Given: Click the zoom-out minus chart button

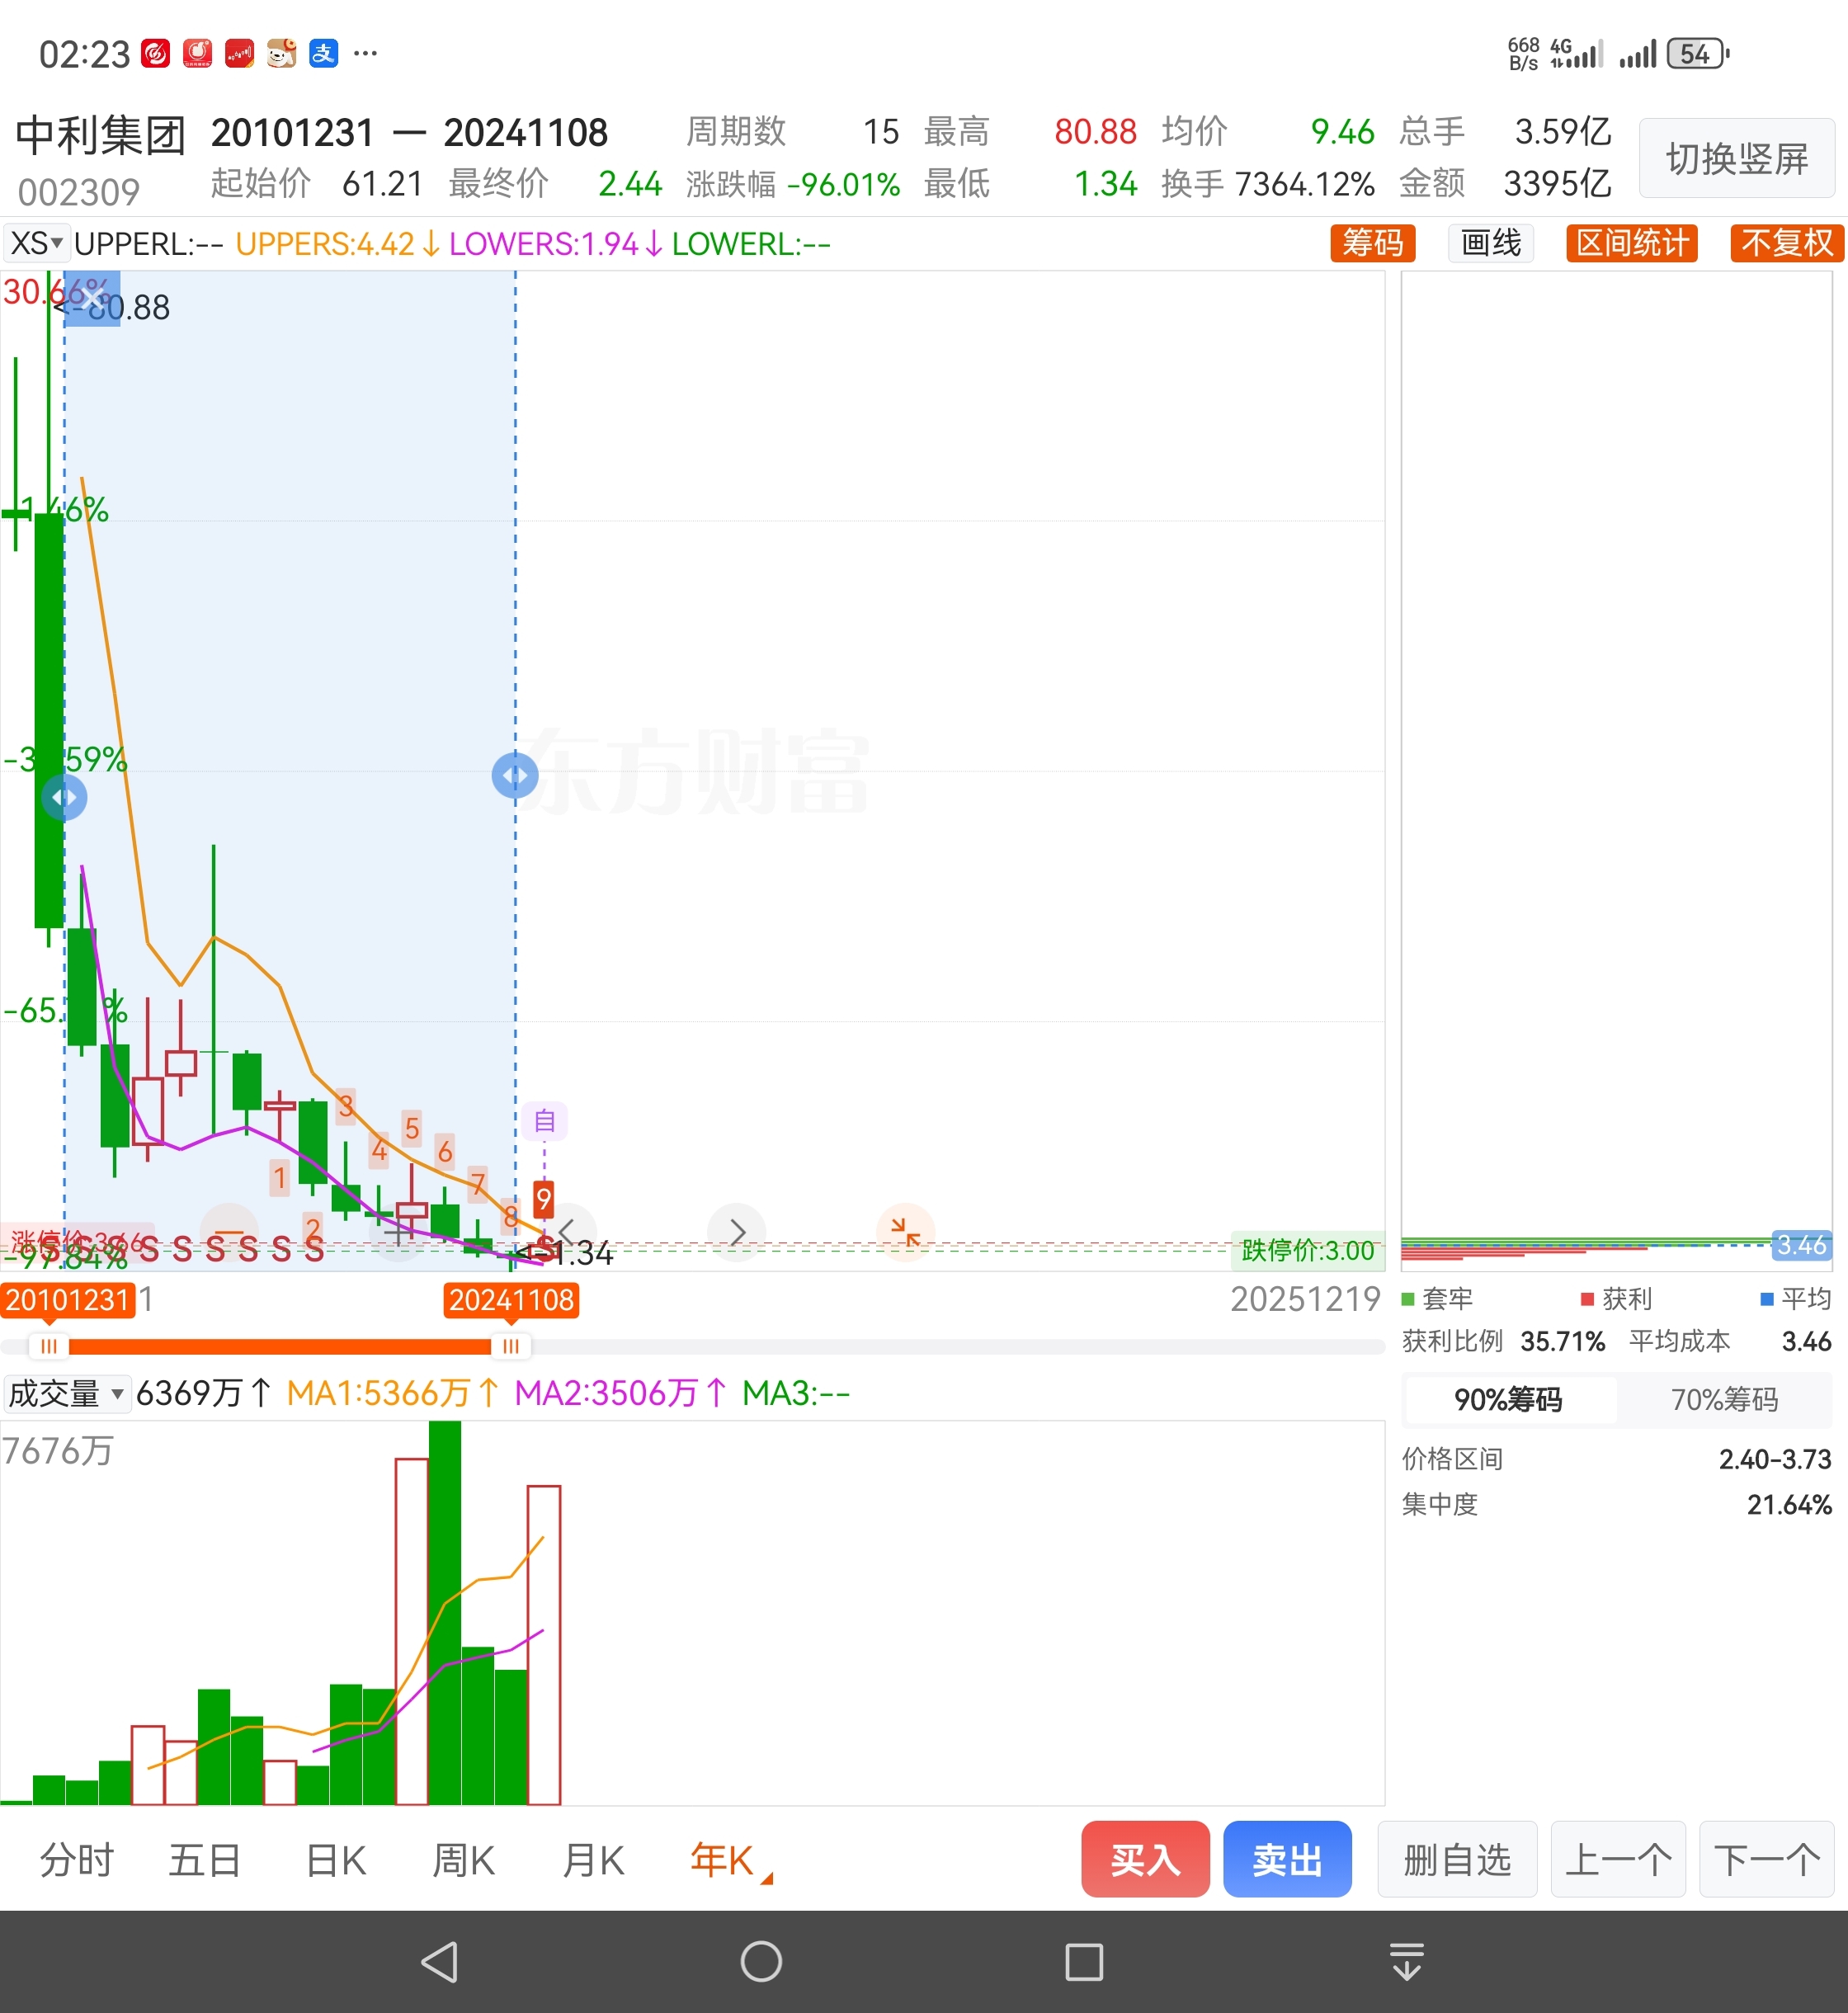Looking at the screenshot, I should tap(230, 1232).
